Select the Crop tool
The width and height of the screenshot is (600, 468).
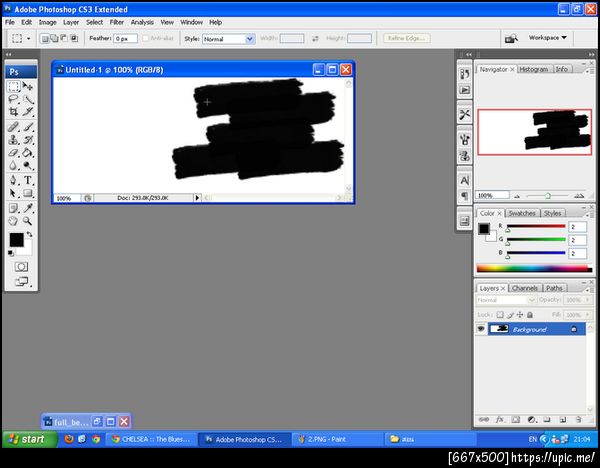[13, 112]
